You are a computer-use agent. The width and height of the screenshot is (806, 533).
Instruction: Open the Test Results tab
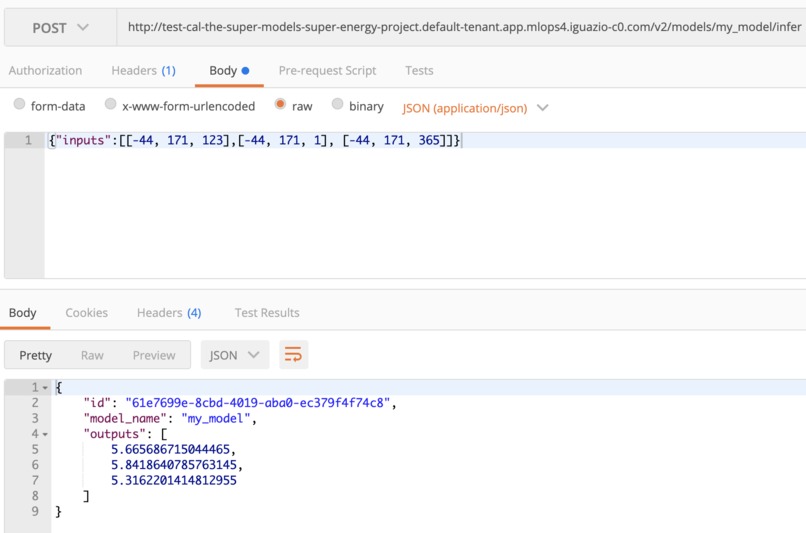pos(267,313)
